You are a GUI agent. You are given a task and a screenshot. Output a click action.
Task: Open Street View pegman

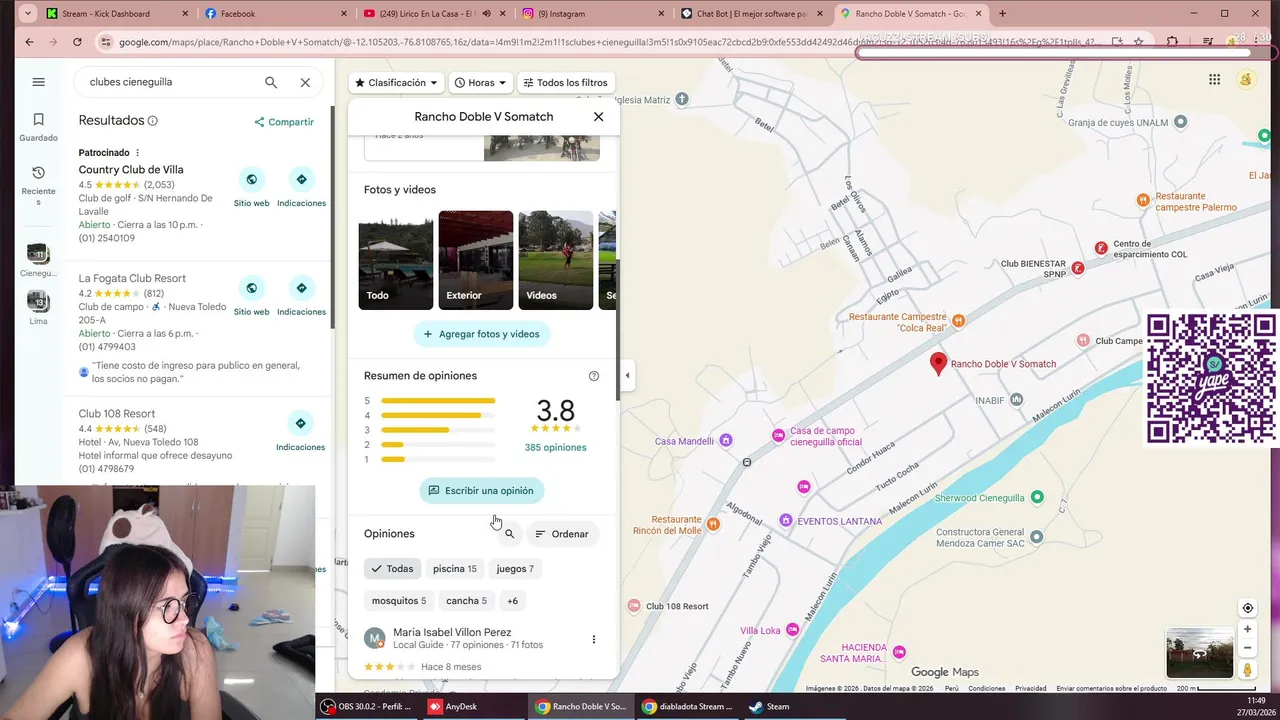[x=1247, y=670]
